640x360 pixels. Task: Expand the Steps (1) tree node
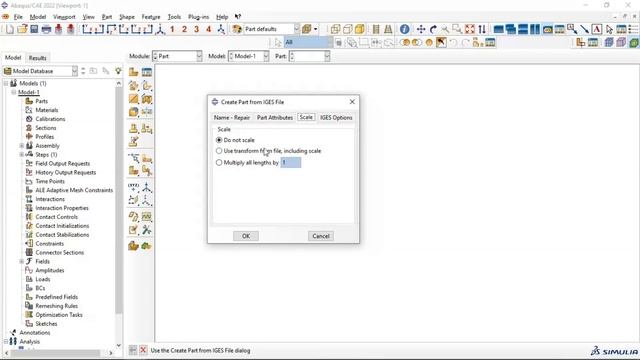pyautogui.click(x=22, y=155)
